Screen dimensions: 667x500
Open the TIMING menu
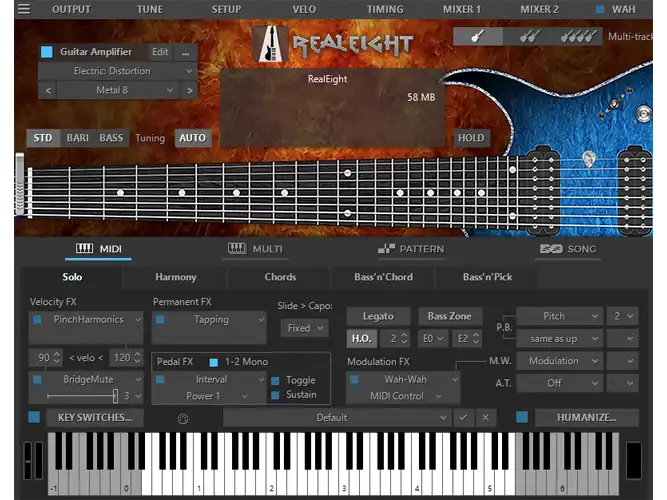pos(385,9)
